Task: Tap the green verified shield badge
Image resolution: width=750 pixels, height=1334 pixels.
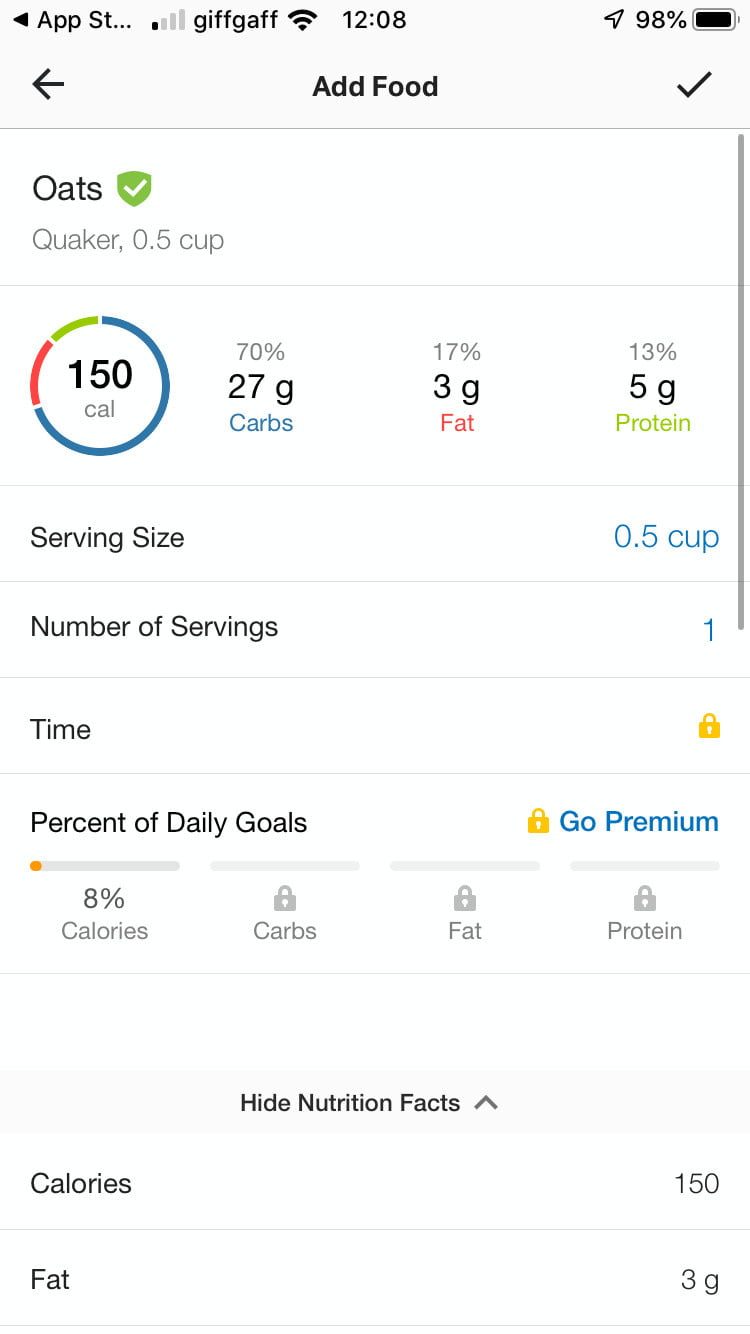Action: [134, 188]
